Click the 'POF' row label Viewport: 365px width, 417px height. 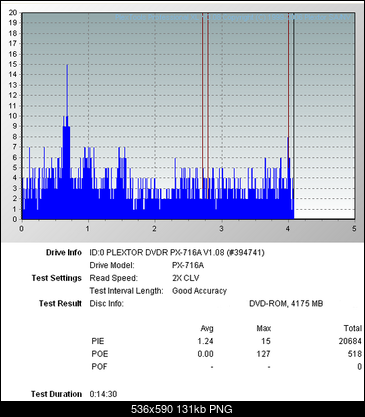(x=99, y=367)
